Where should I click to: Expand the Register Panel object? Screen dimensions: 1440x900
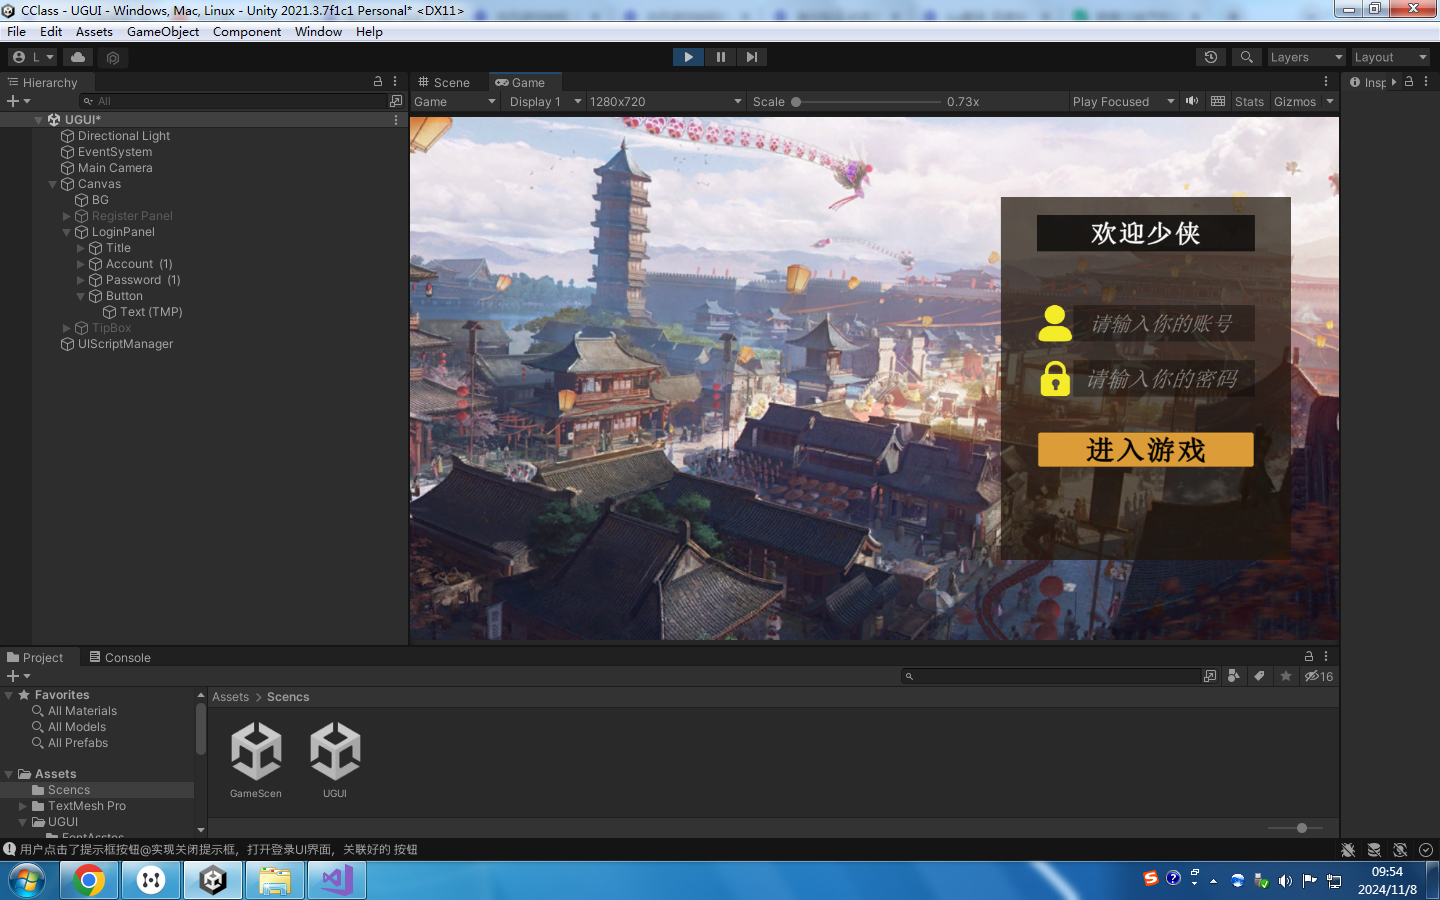(67, 216)
